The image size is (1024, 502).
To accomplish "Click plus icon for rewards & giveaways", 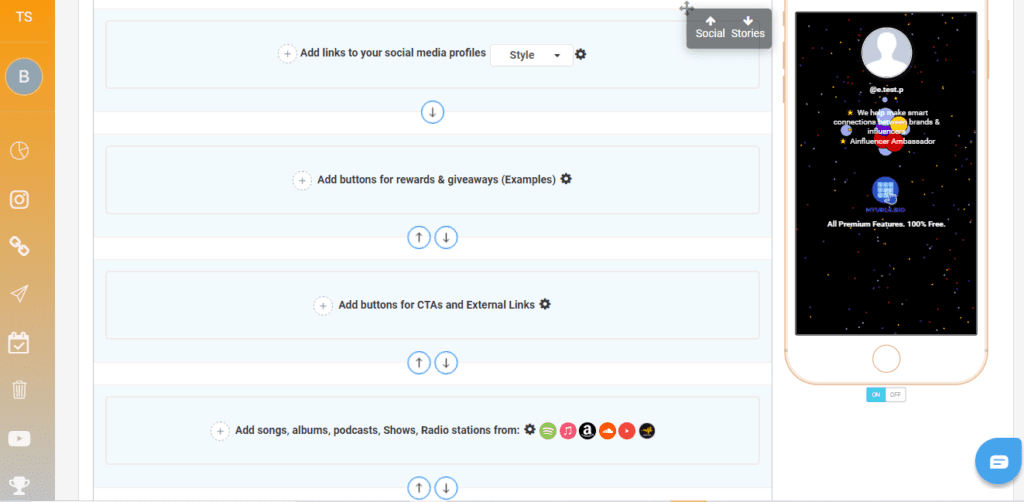I will pos(302,180).
